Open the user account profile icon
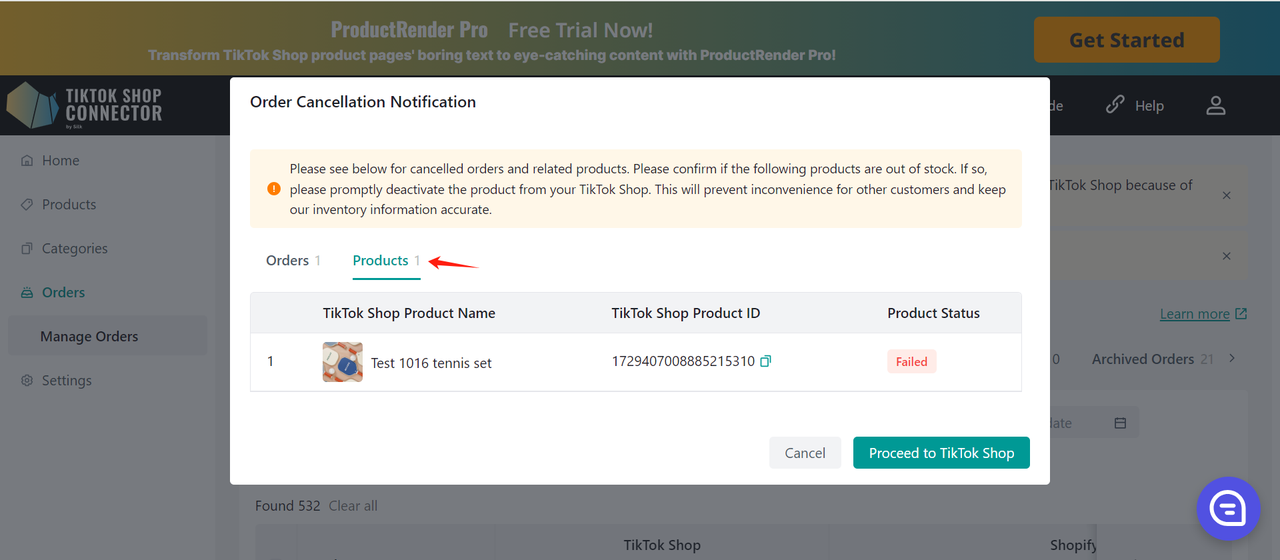This screenshot has width=1280, height=560. pyautogui.click(x=1215, y=105)
